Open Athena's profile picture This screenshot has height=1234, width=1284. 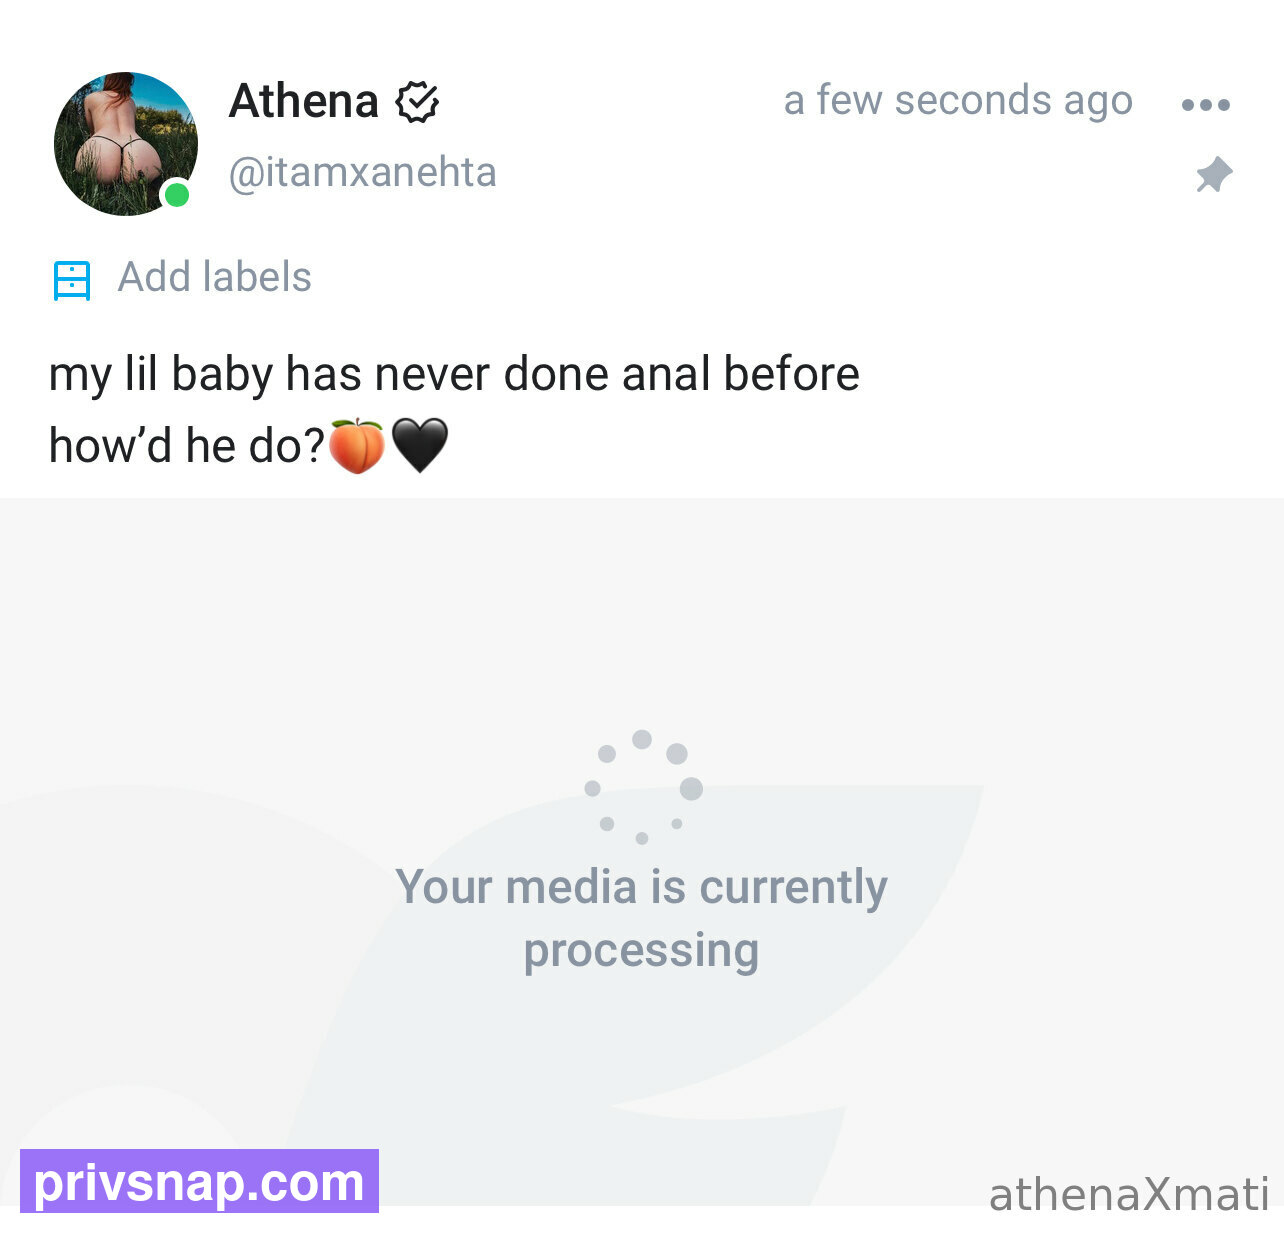pos(126,143)
